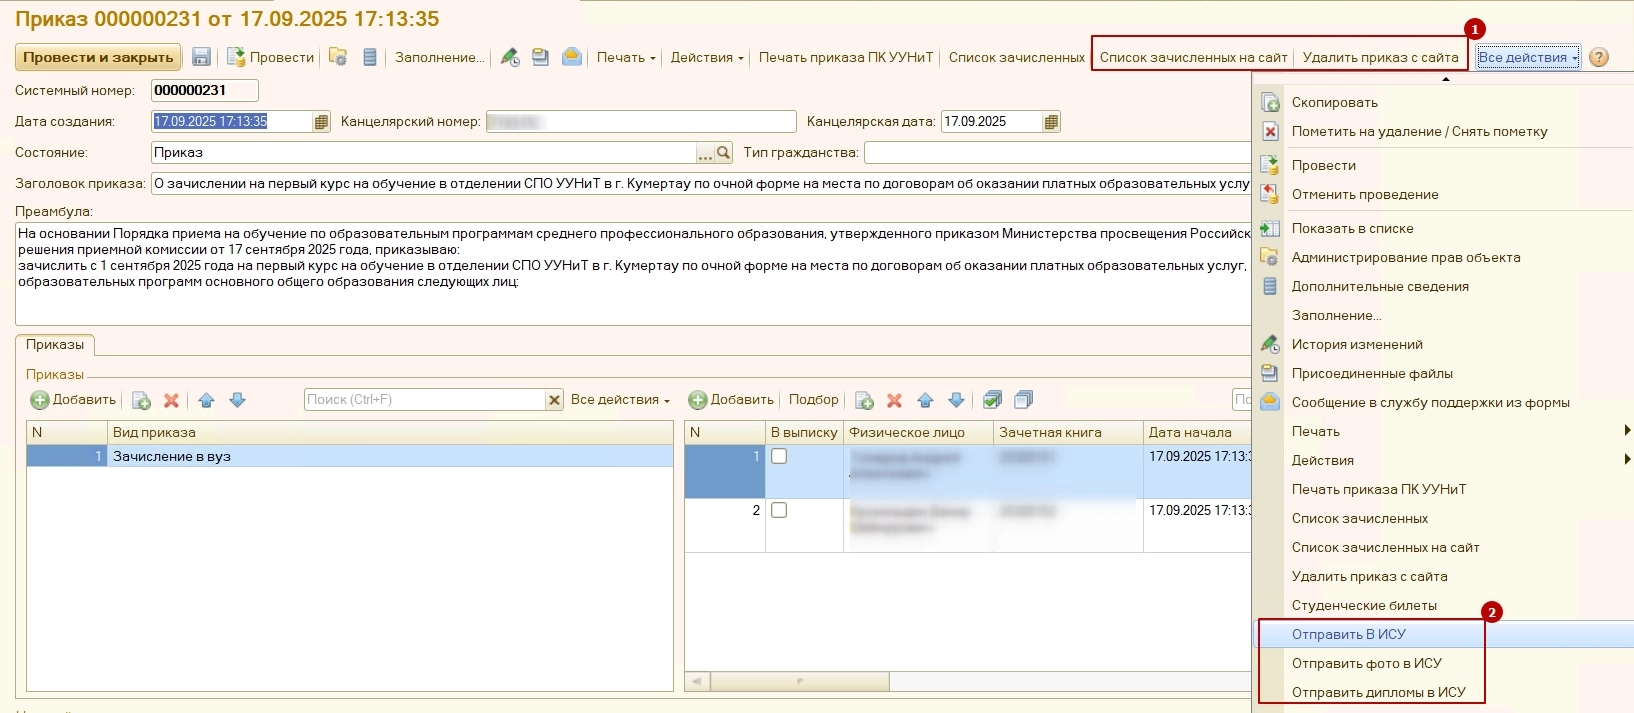Expand the Действия dropdown in toolbar
Viewport: 1634px width, 713px height.
coord(706,57)
